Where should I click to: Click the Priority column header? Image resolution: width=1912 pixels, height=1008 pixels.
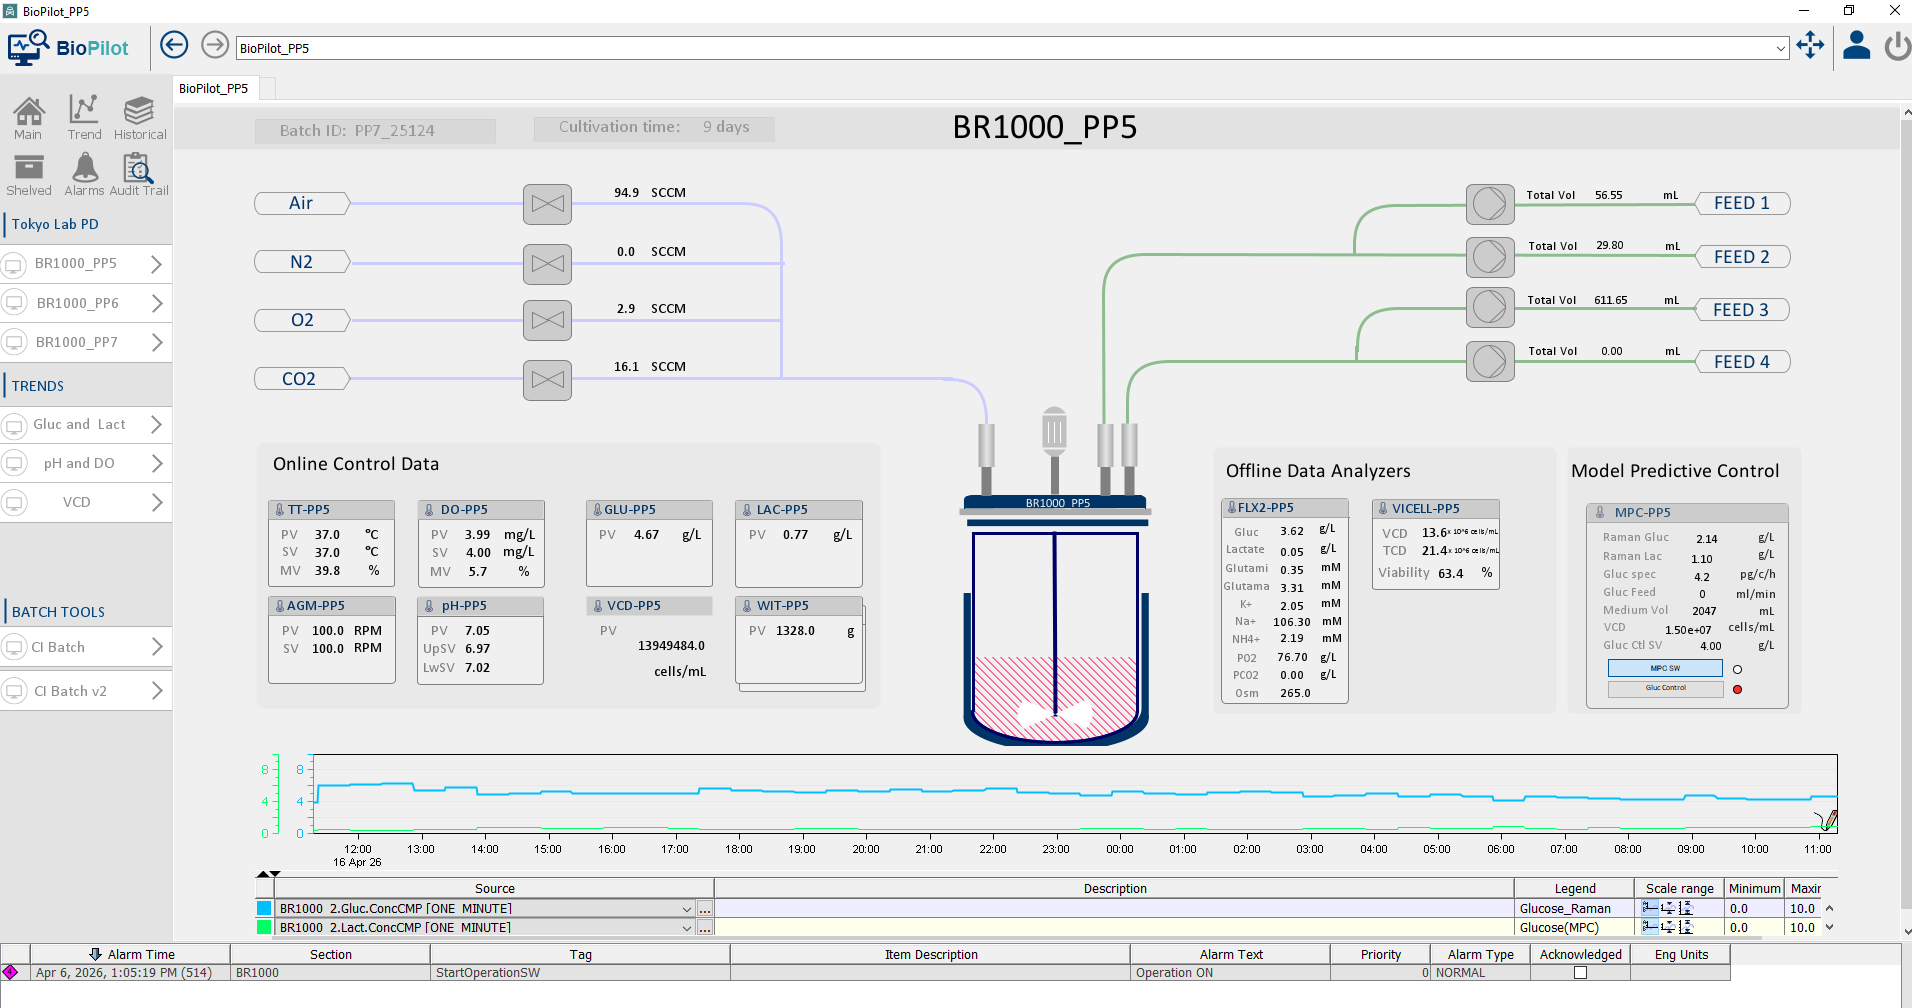pyautogui.click(x=1380, y=954)
